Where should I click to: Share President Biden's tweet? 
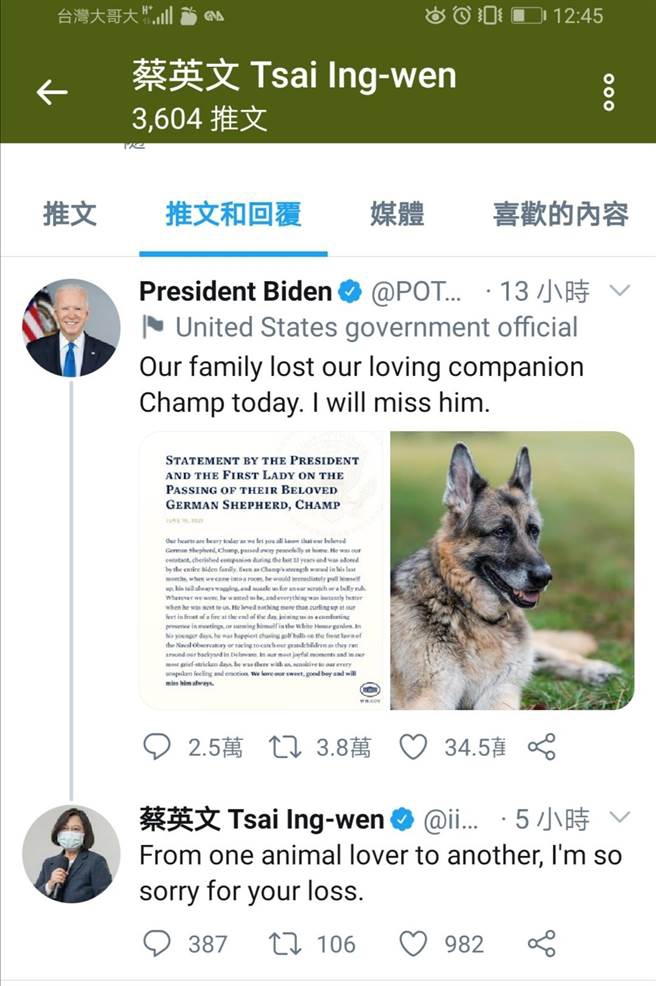[541, 746]
